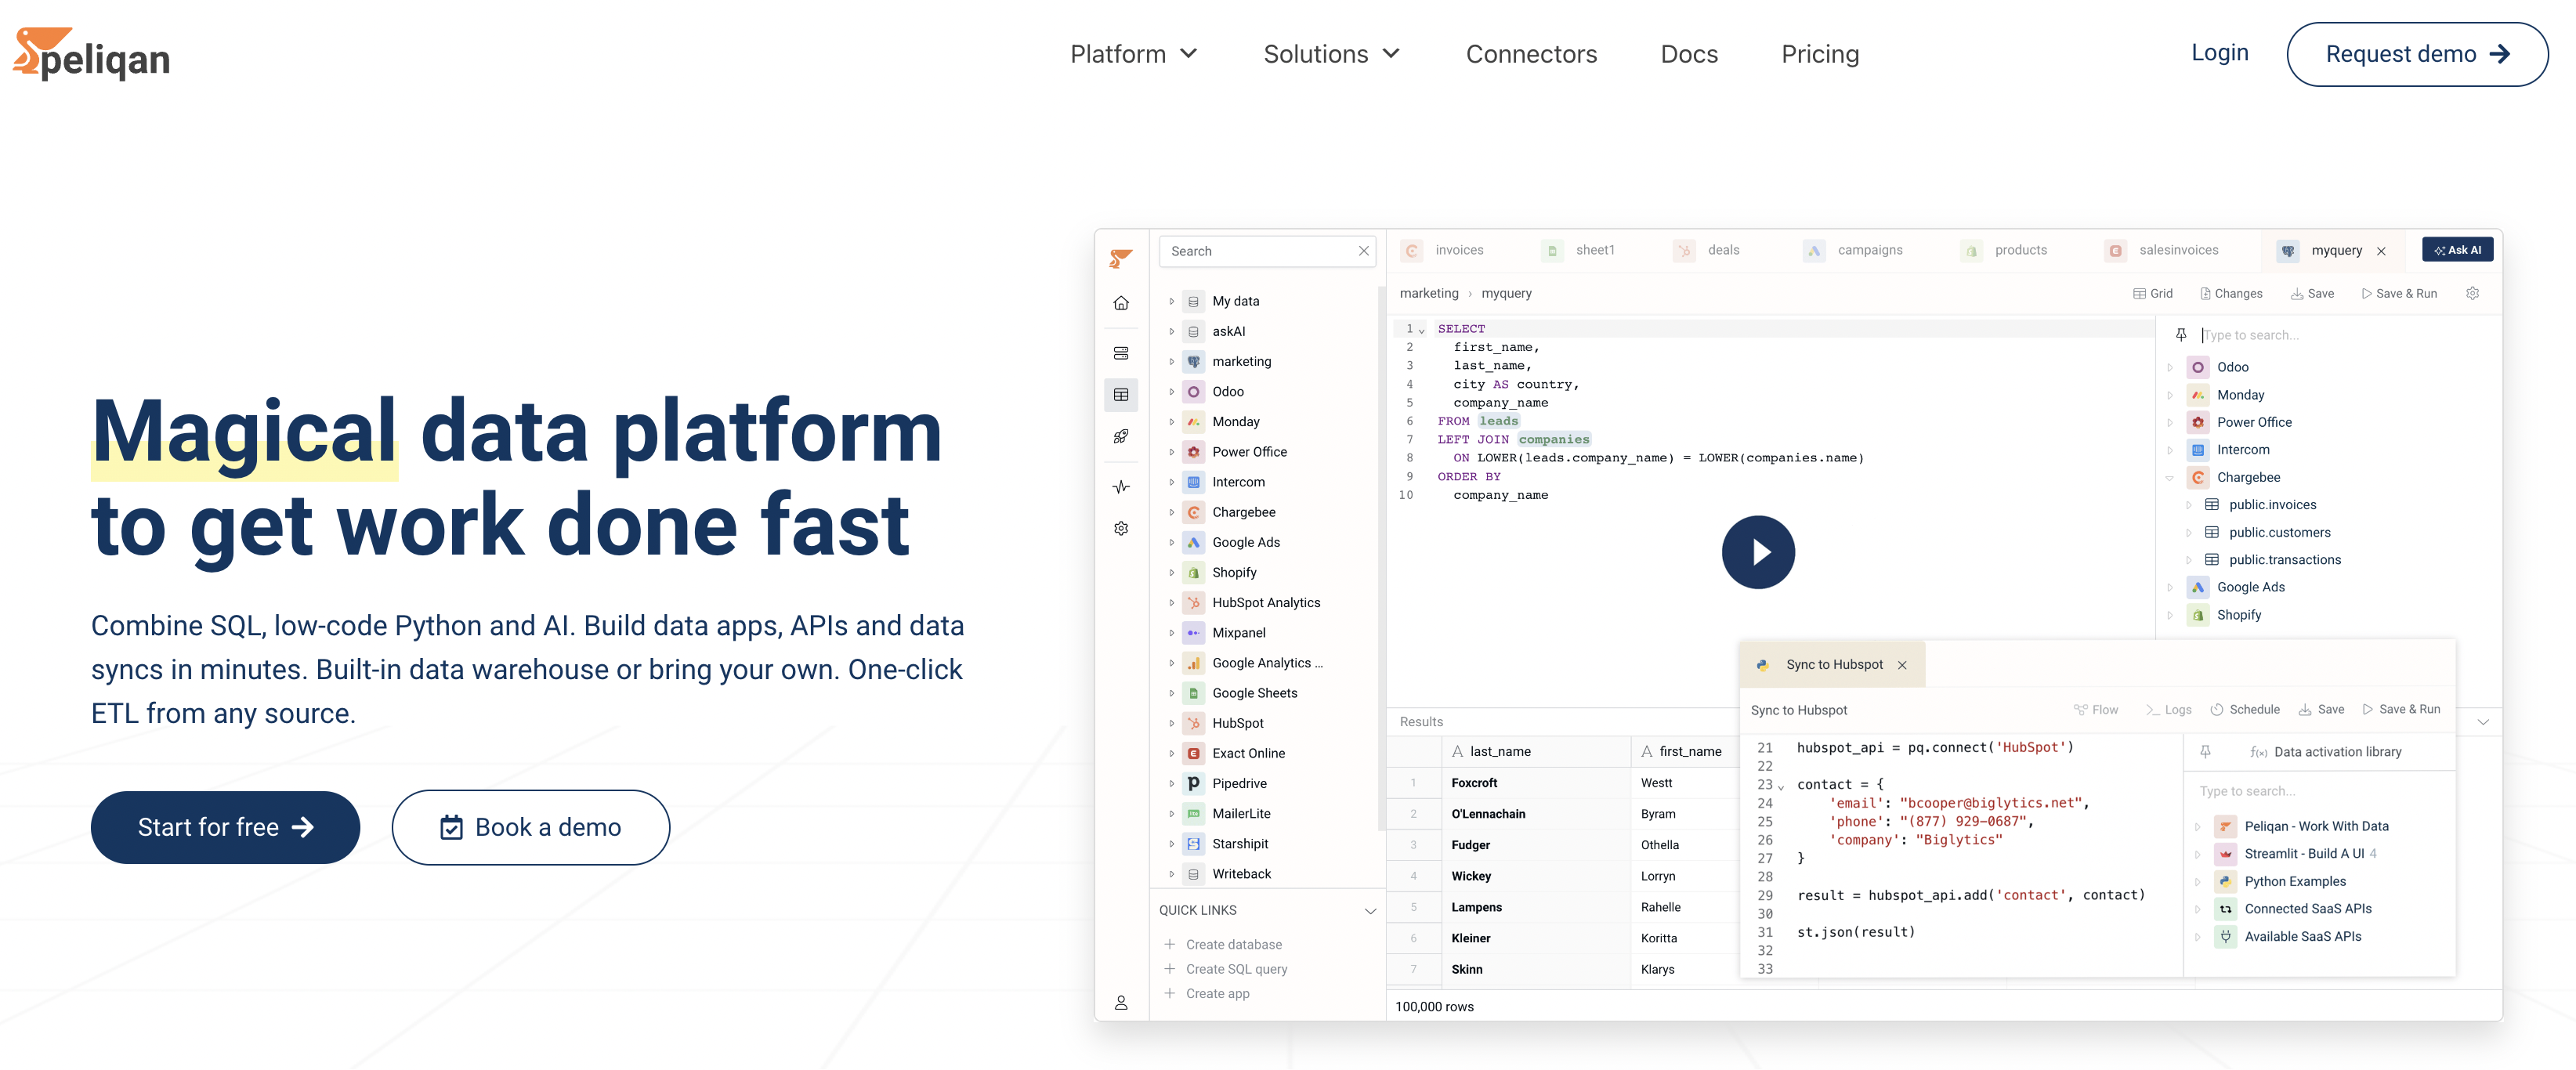Expand the Solutions navigation dropdown
Screen dimensions: 2576x1070
point(1331,52)
